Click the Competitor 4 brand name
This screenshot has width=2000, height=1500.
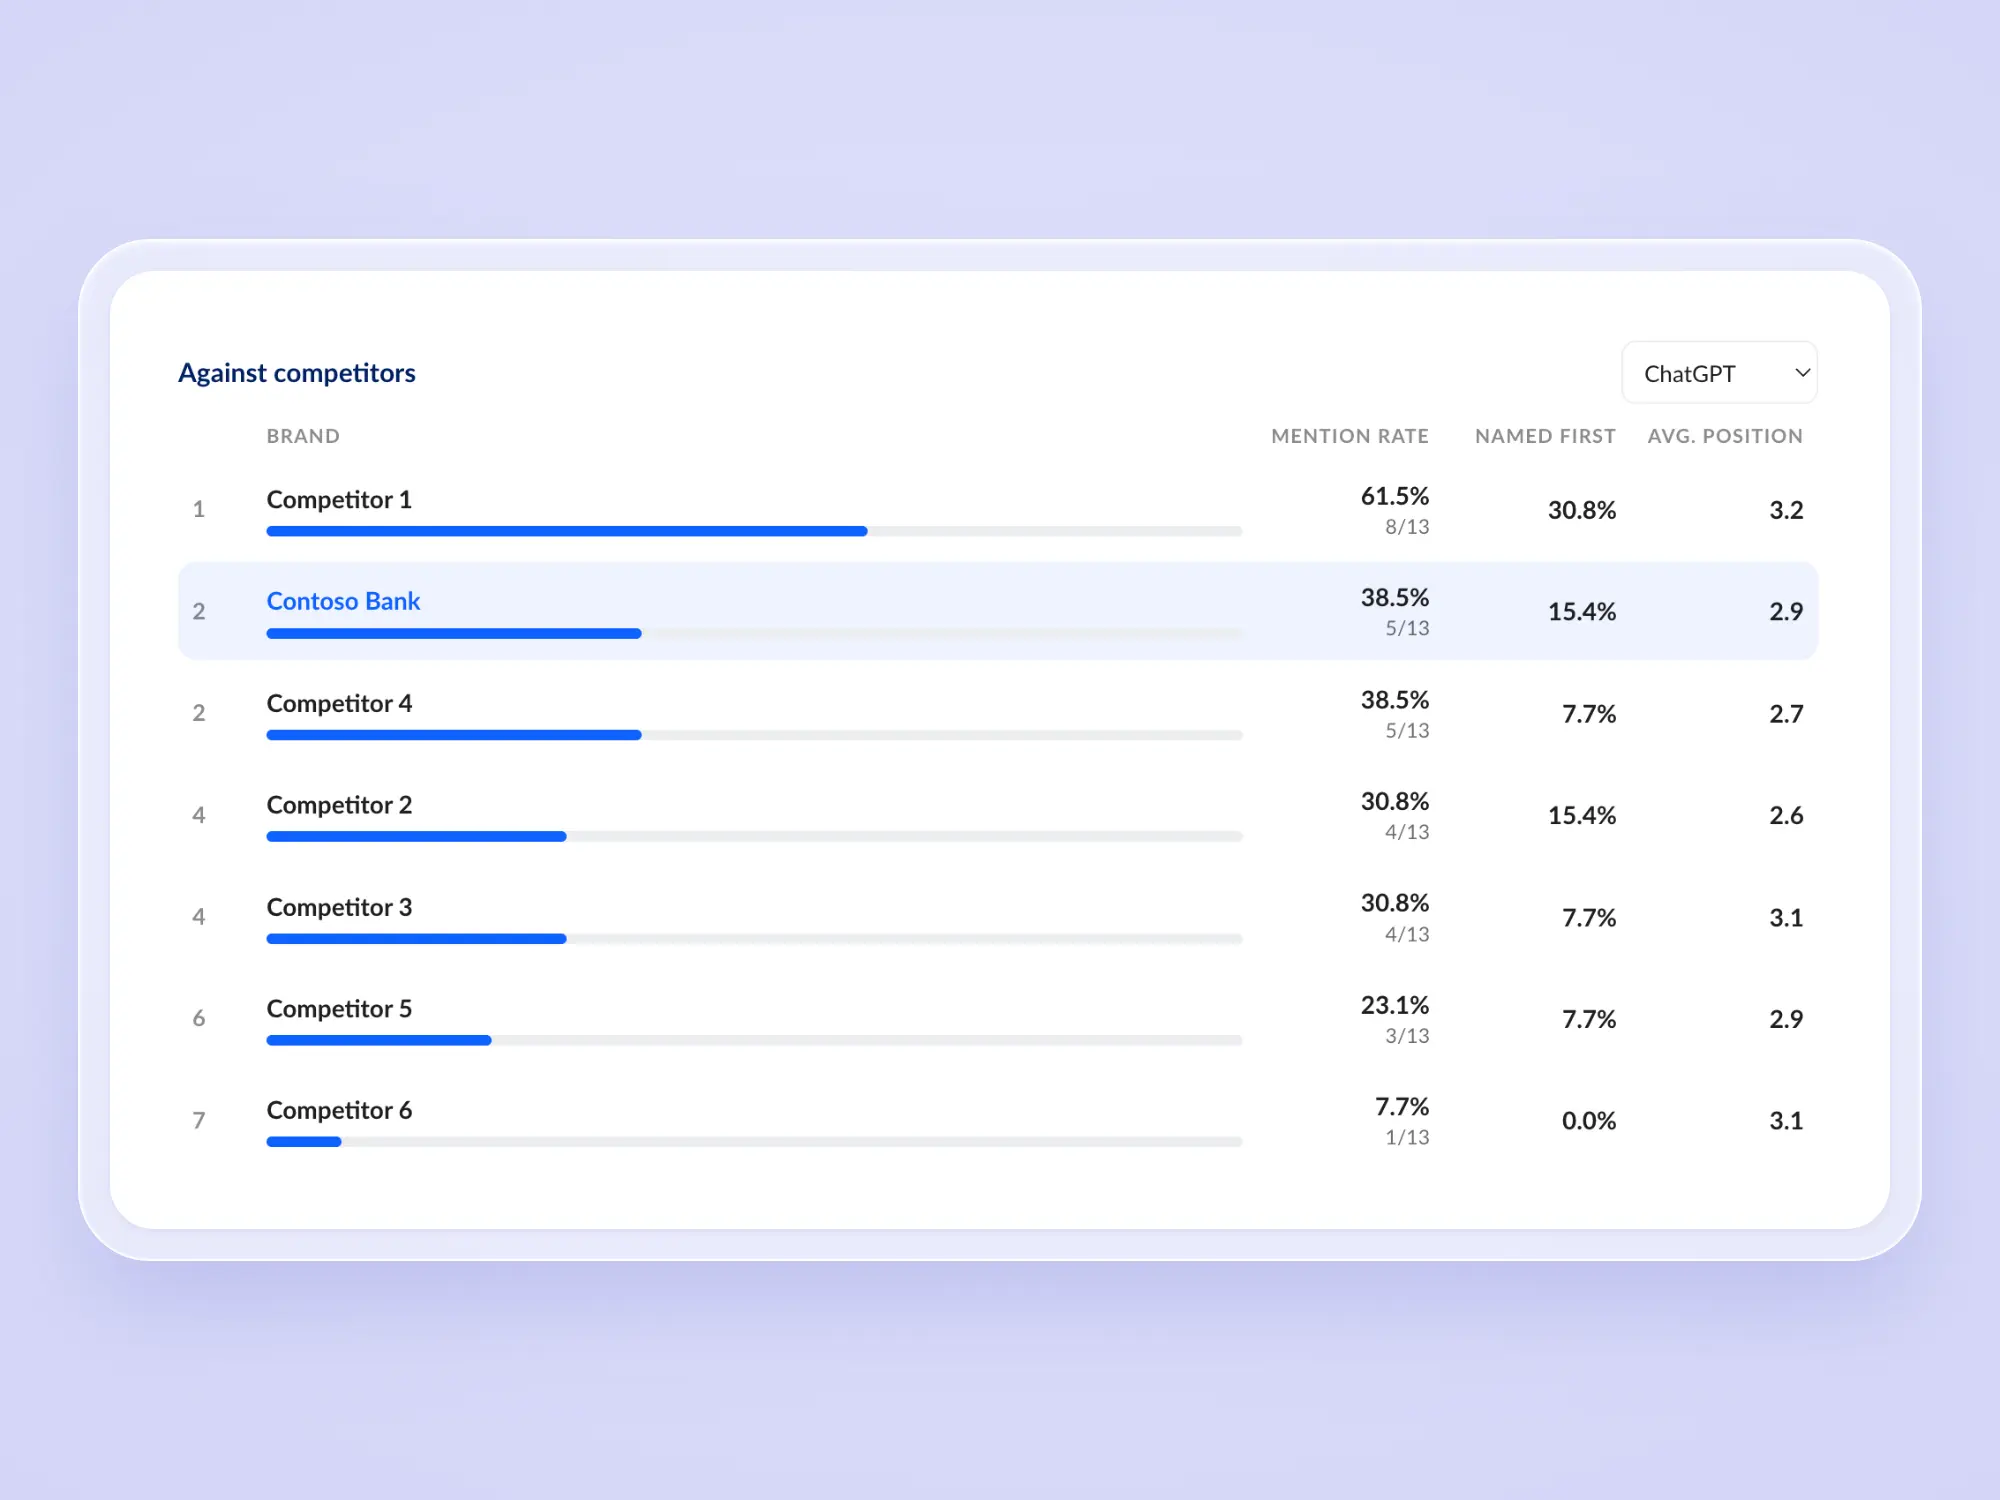coord(339,703)
